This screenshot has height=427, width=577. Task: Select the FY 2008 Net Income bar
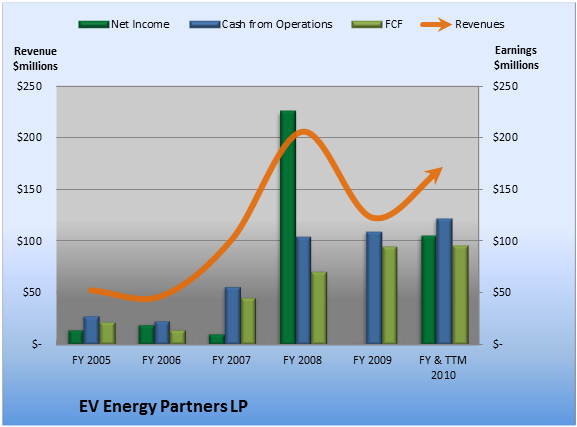[288, 227]
